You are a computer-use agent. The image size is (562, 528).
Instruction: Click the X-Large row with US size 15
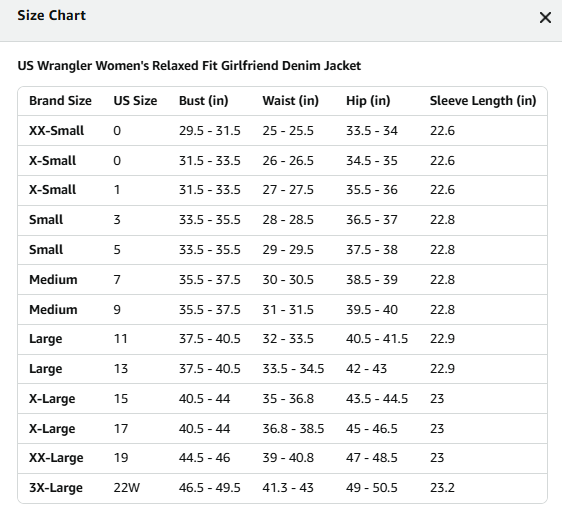(x=282, y=399)
